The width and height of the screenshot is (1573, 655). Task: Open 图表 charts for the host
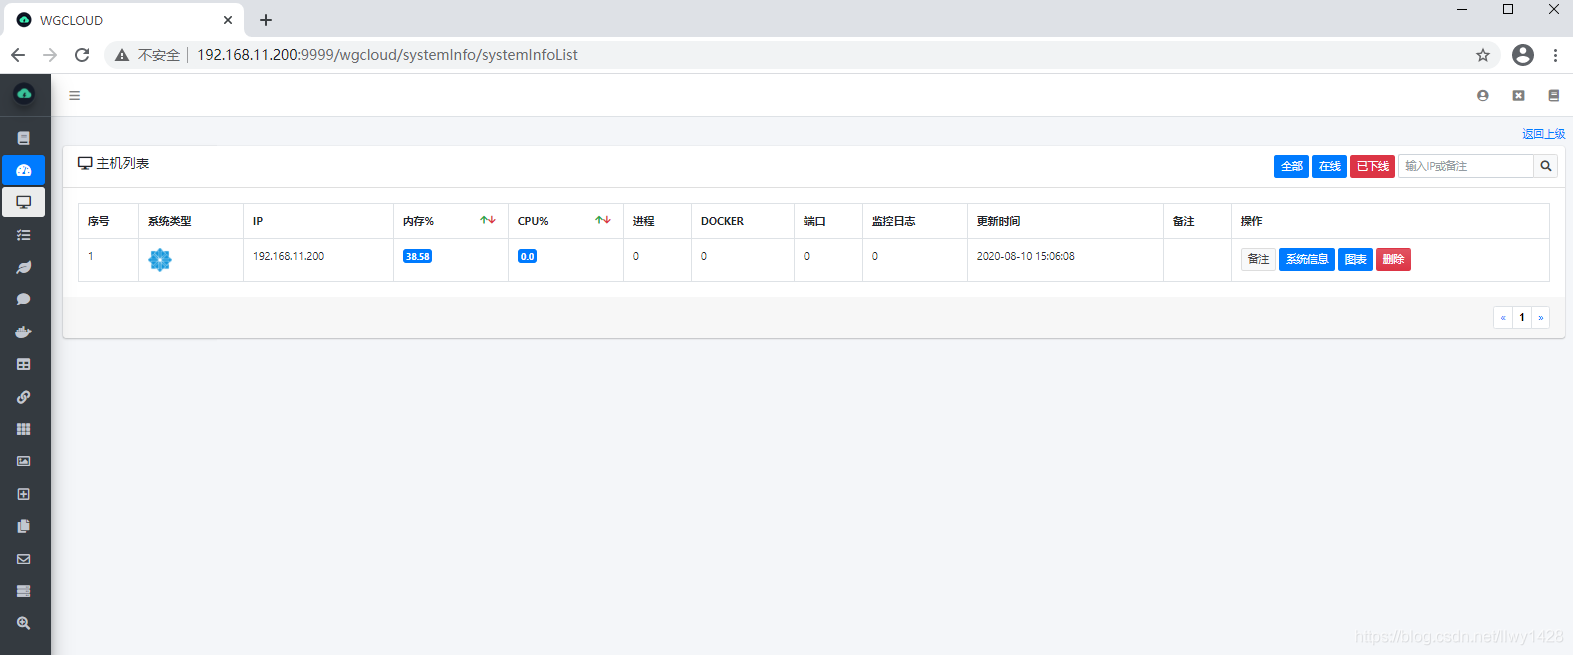tap(1355, 259)
